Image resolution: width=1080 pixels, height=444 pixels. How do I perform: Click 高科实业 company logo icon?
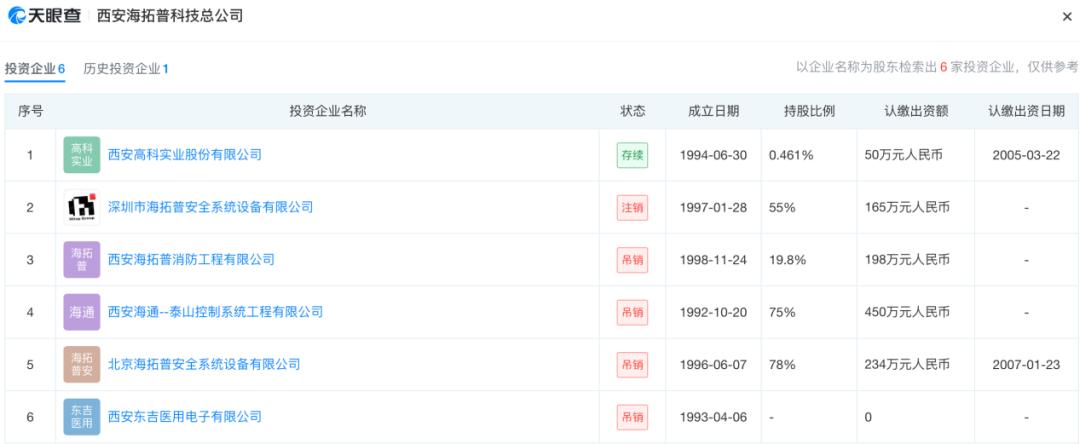point(82,155)
